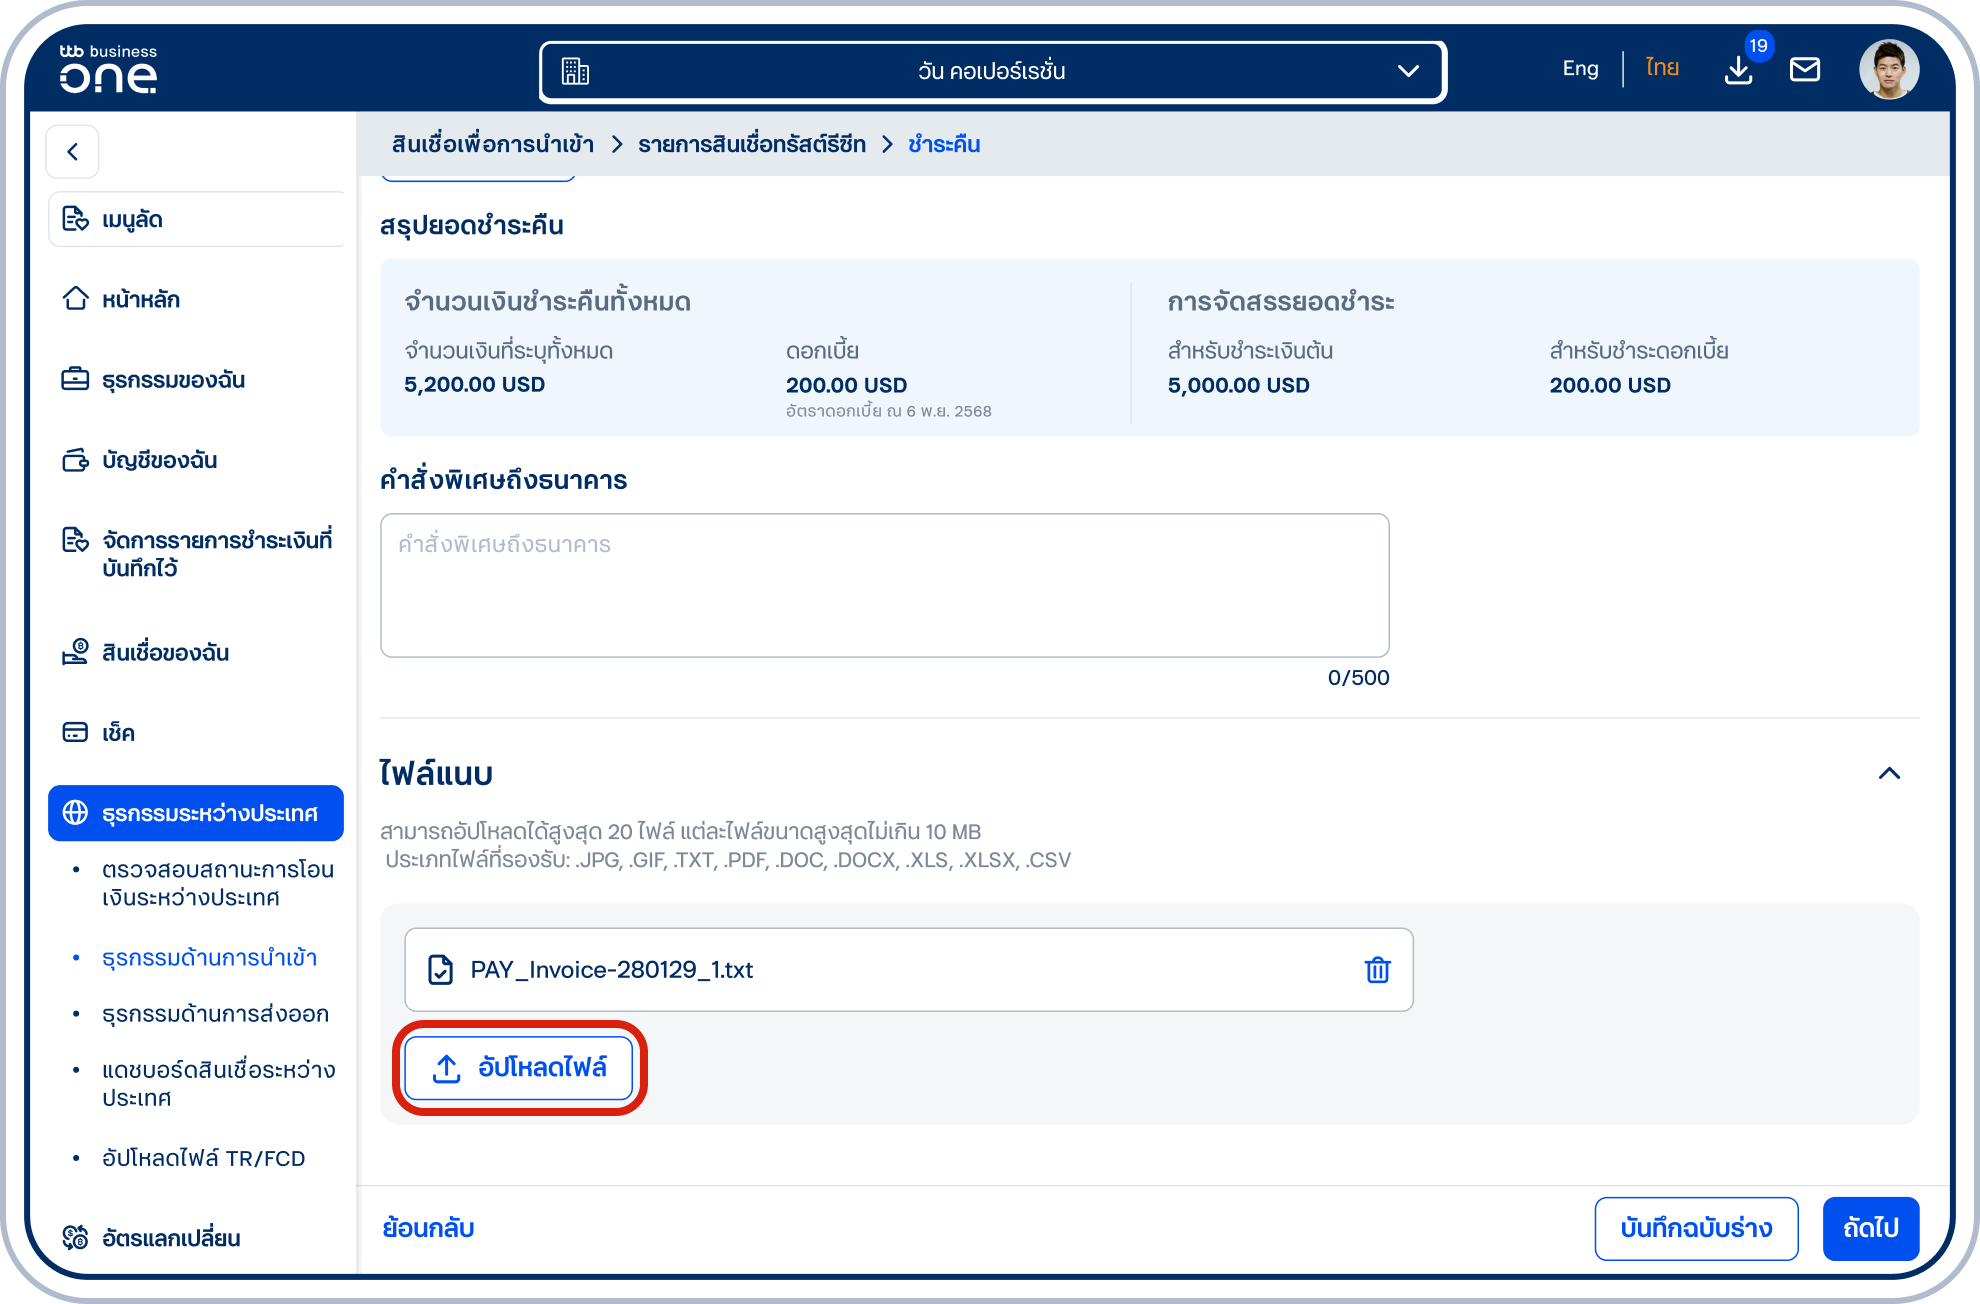The width and height of the screenshot is (1980, 1304).
Task: Click the อัตราดอกเบี้ย ณ 6 พ.ย. 2568 note
Action: (888, 411)
